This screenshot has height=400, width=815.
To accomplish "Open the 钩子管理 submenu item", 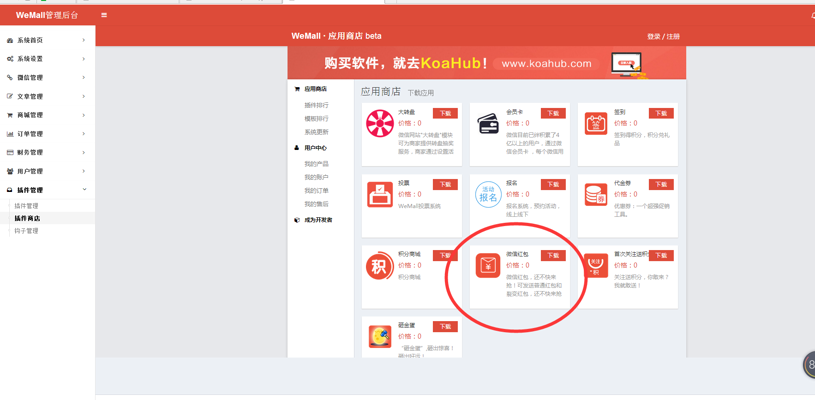I will 27,231.
